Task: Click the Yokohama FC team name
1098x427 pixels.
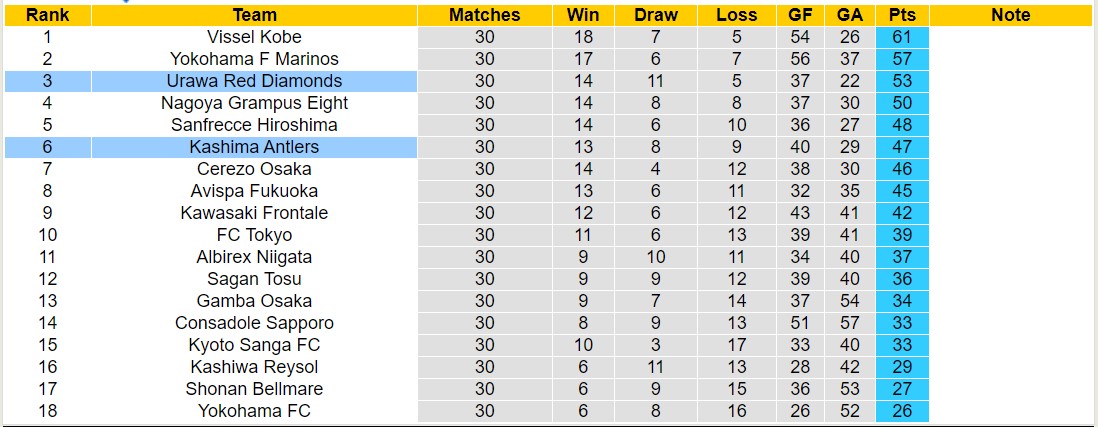Action: coord(254,411)
